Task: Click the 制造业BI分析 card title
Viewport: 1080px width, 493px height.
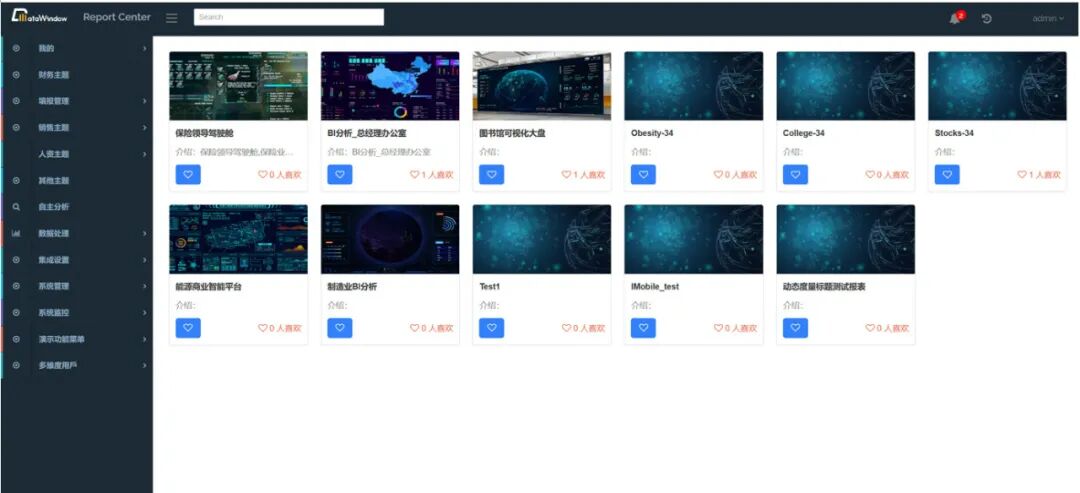Action: point(352,286)
